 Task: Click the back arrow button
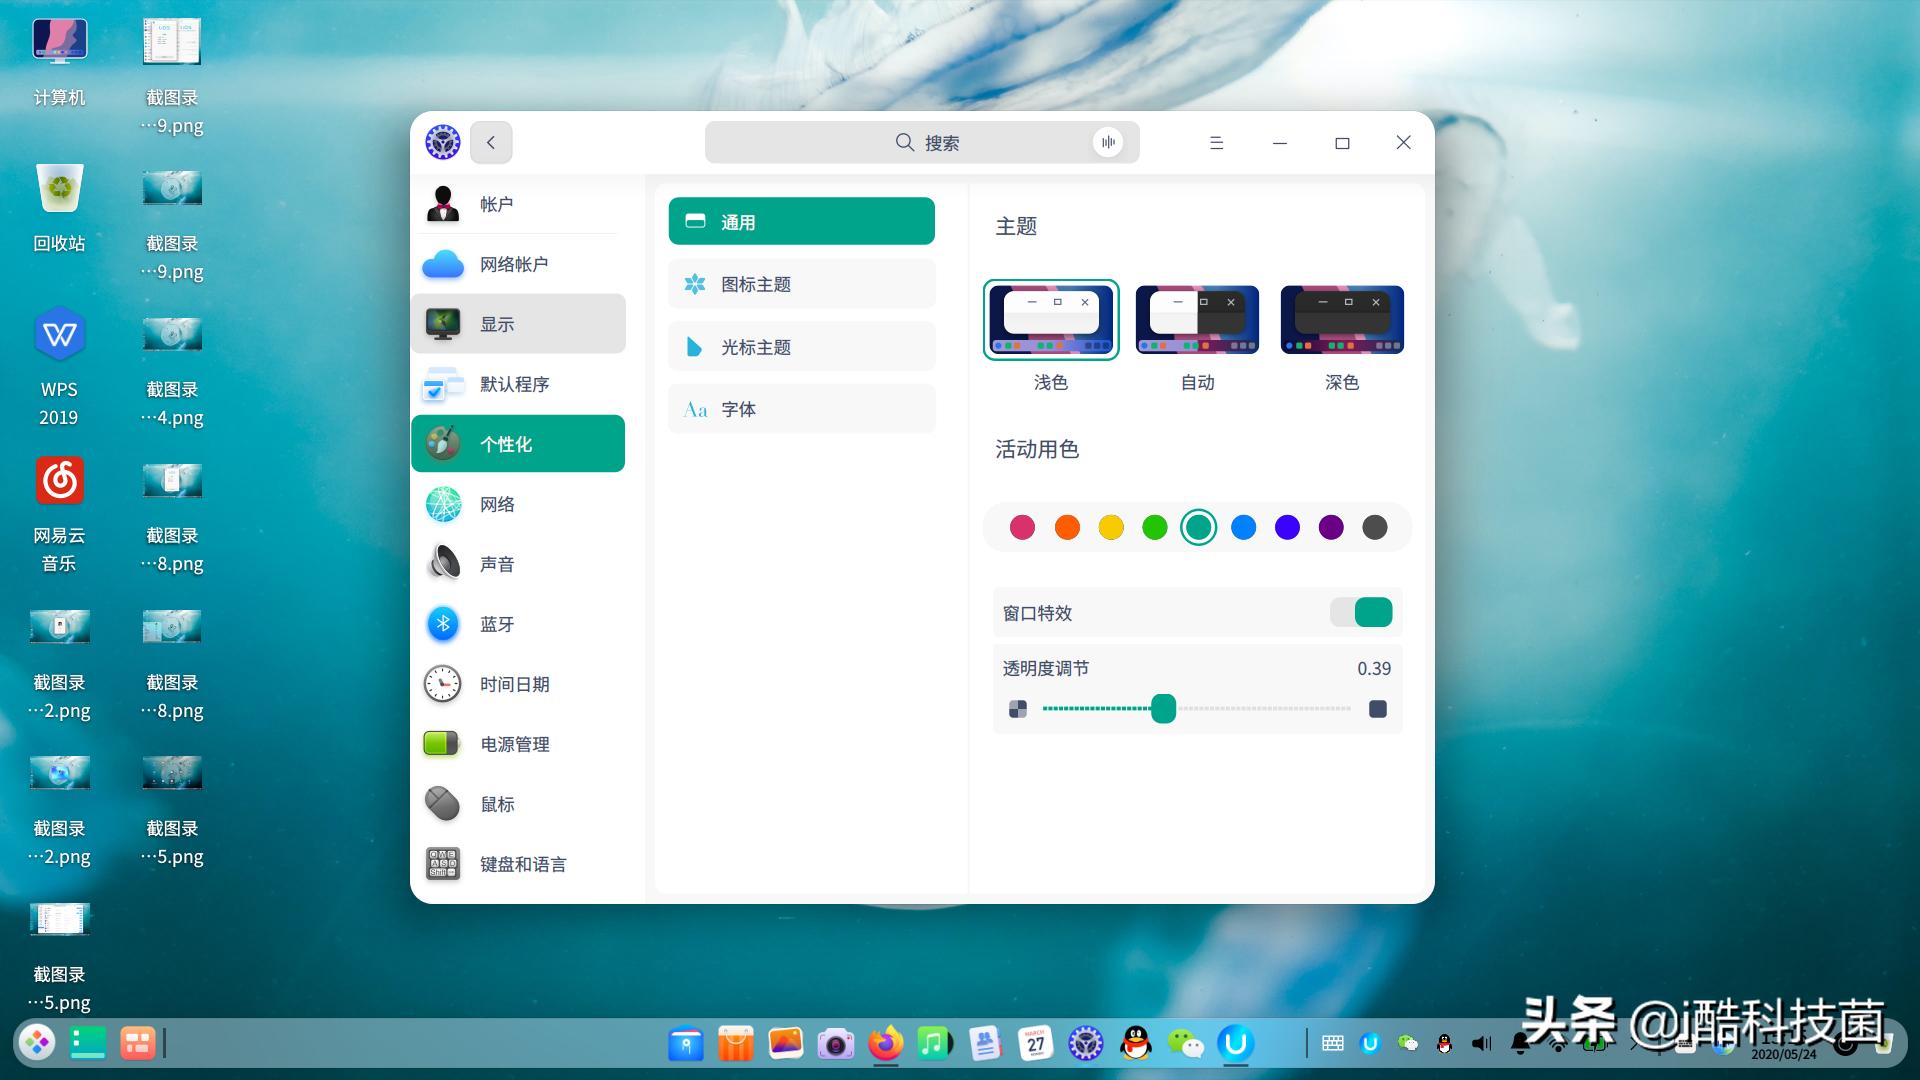491,142
